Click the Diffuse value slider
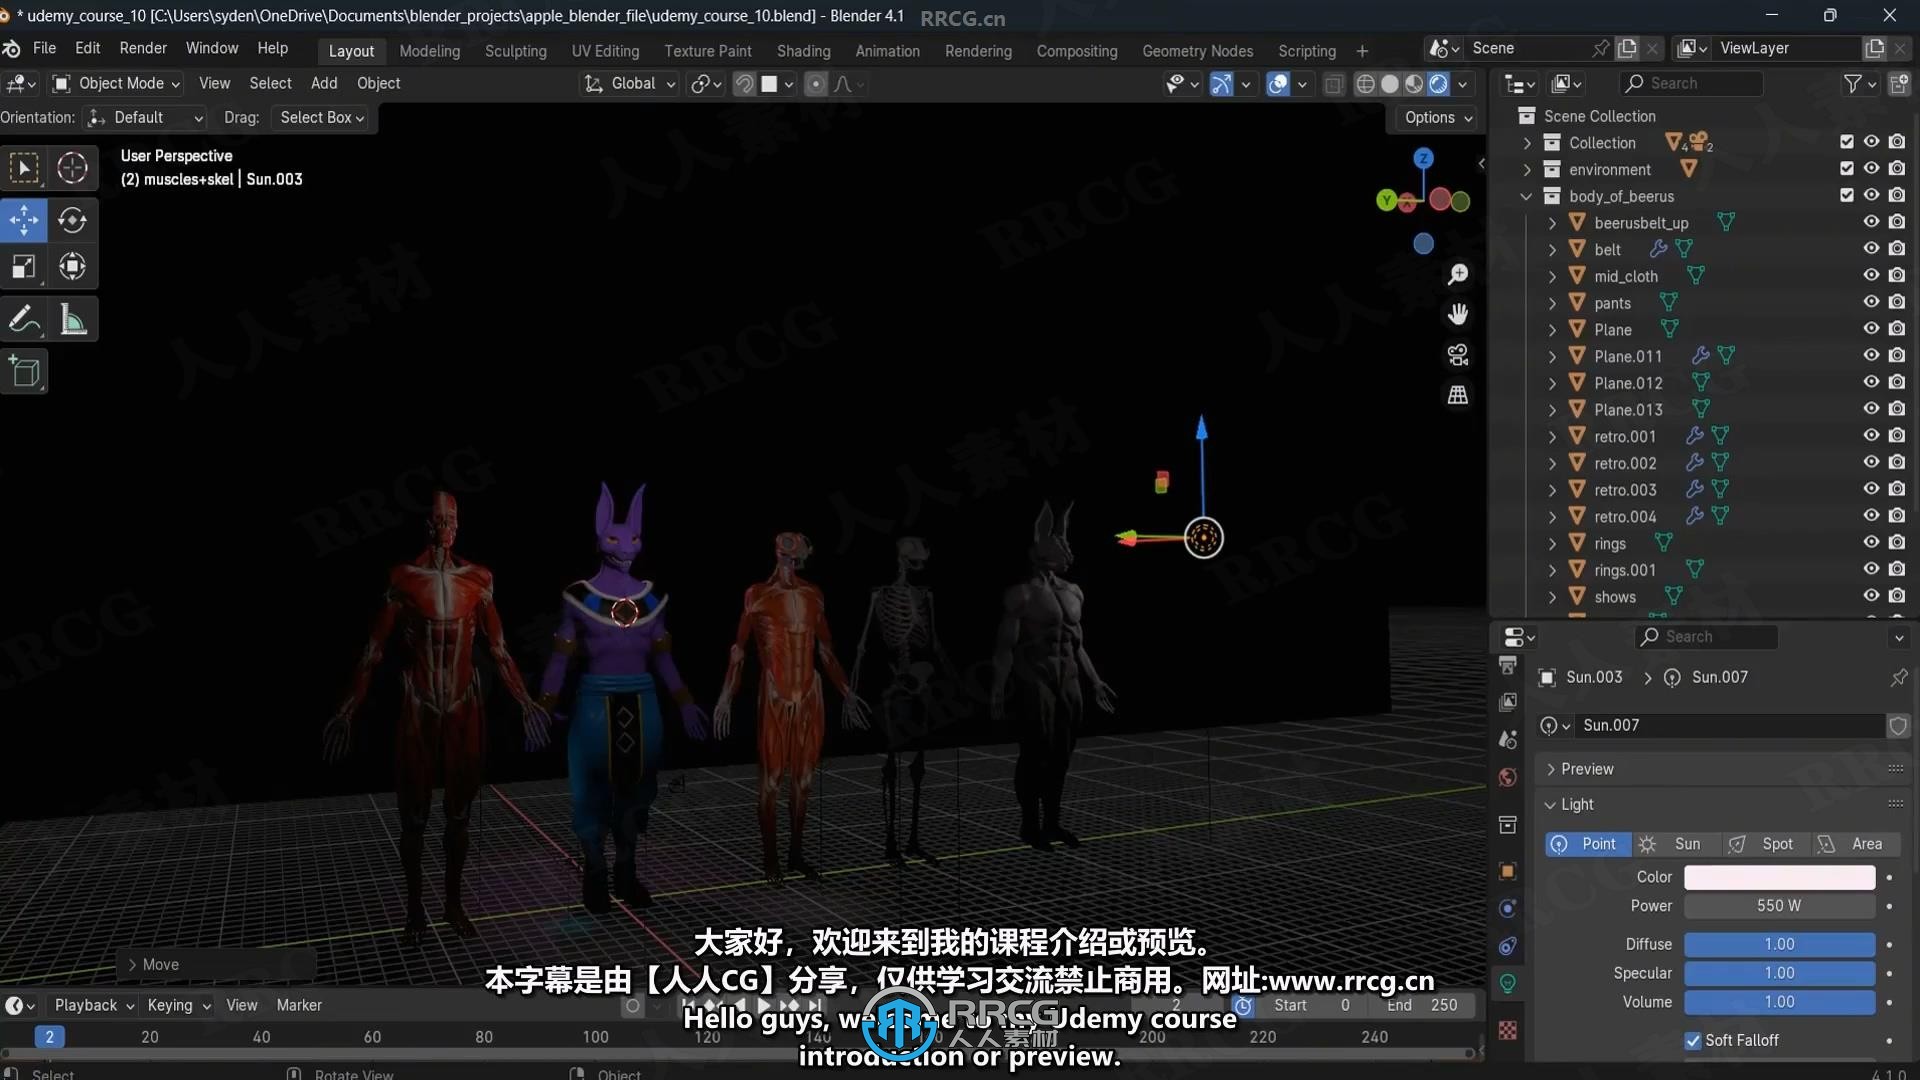The height and width of the screenshot is (1080, 1920). (x=1779, y=945)
